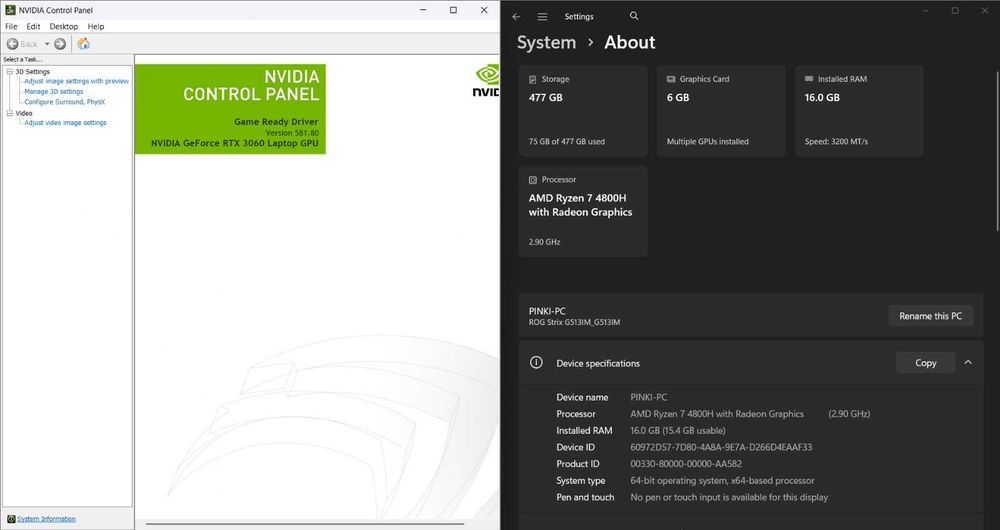The image size is (1000, 530).
Task: Click the Installed RAM 16.0 GB usable value
Action: (x=678, y=431)
